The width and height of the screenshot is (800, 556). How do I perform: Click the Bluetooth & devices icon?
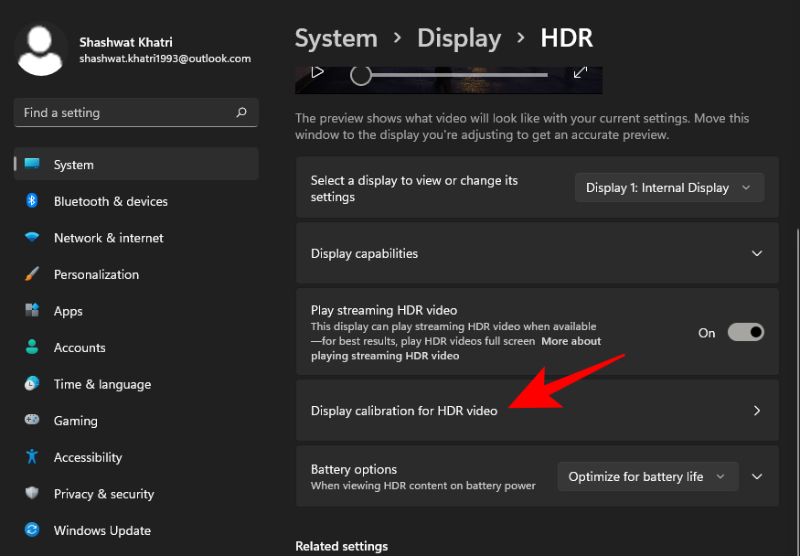pyautogui.click(x=32, y=201)
